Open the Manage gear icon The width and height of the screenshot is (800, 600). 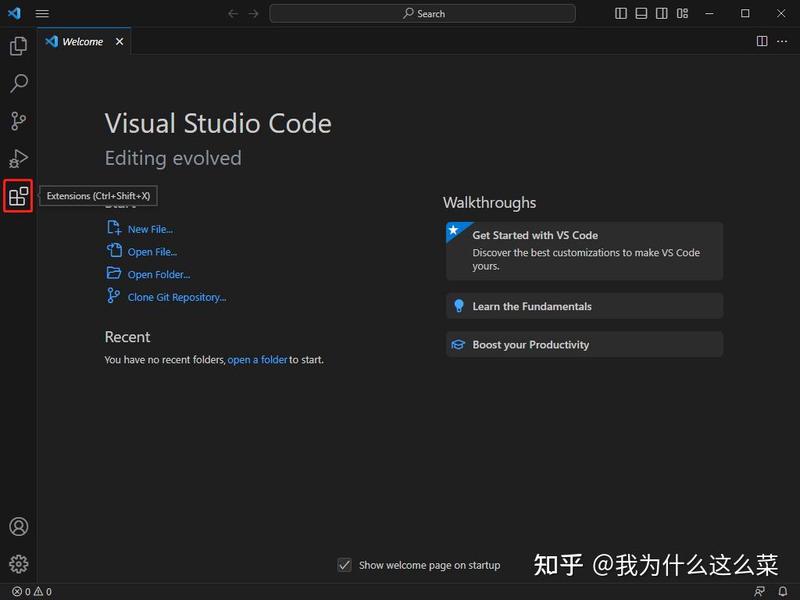click(19, 564)
